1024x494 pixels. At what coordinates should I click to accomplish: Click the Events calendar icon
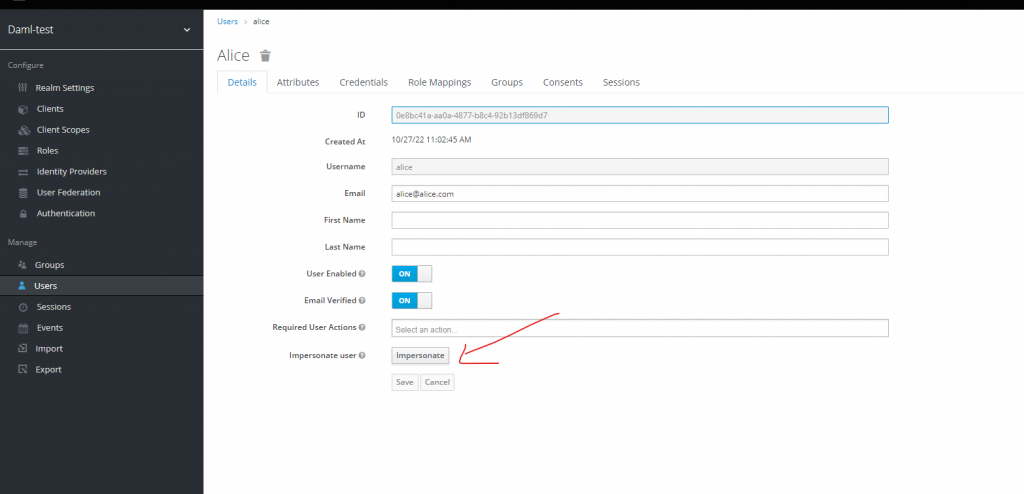23,328
